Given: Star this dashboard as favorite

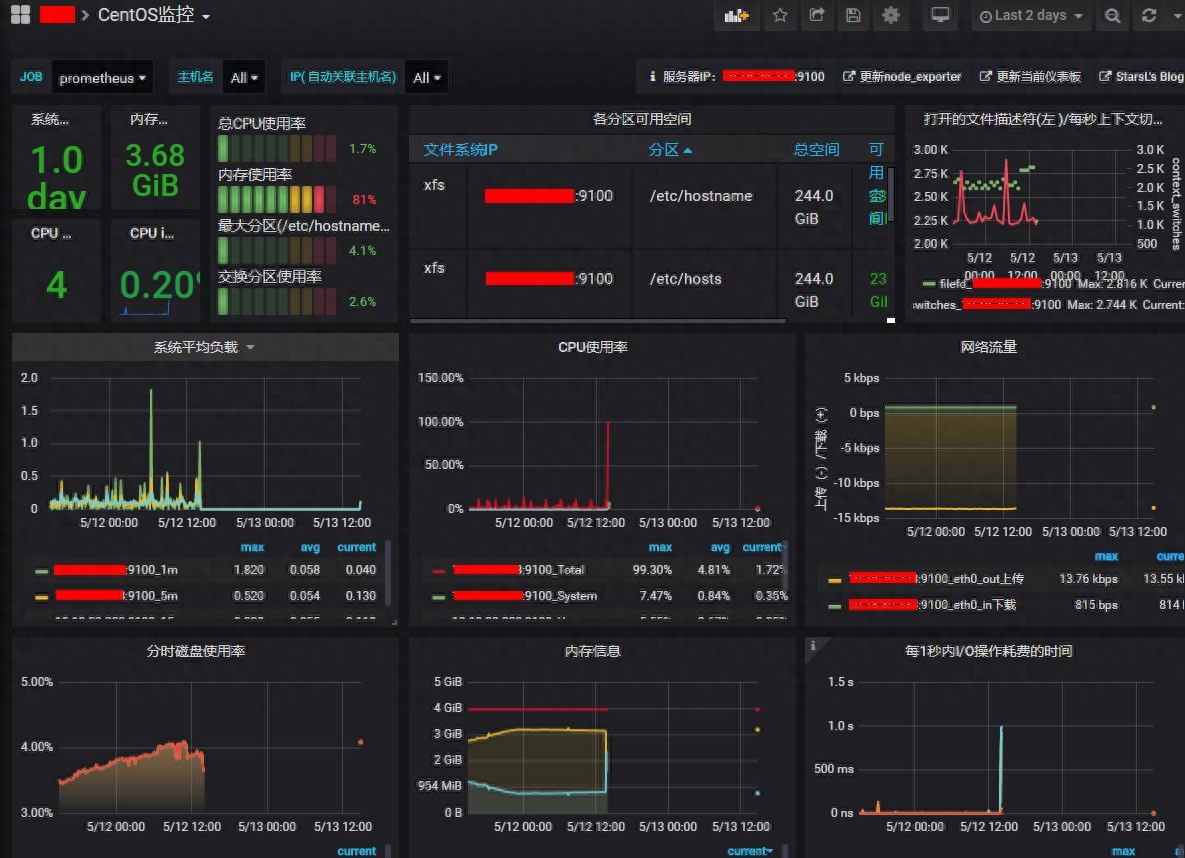Looking at the screenshot, I should (x=780, y=15).
